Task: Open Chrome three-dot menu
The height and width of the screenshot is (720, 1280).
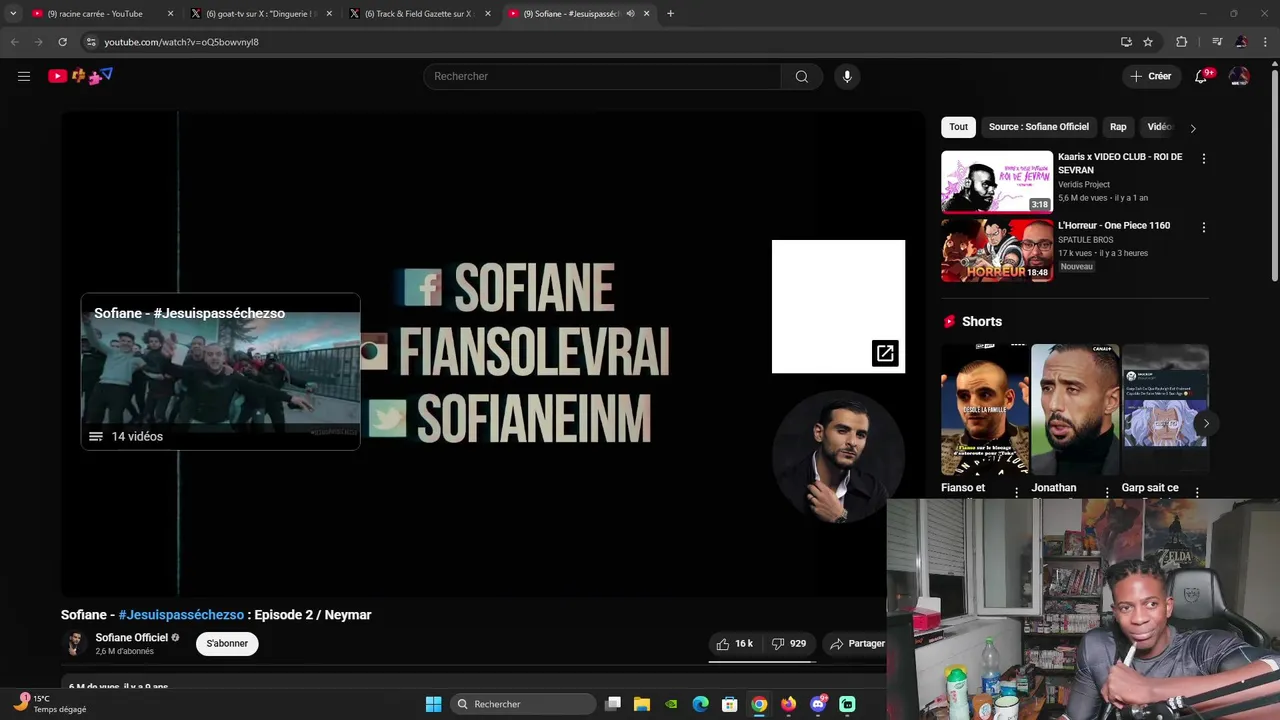Action: (x=1265, y=42)
